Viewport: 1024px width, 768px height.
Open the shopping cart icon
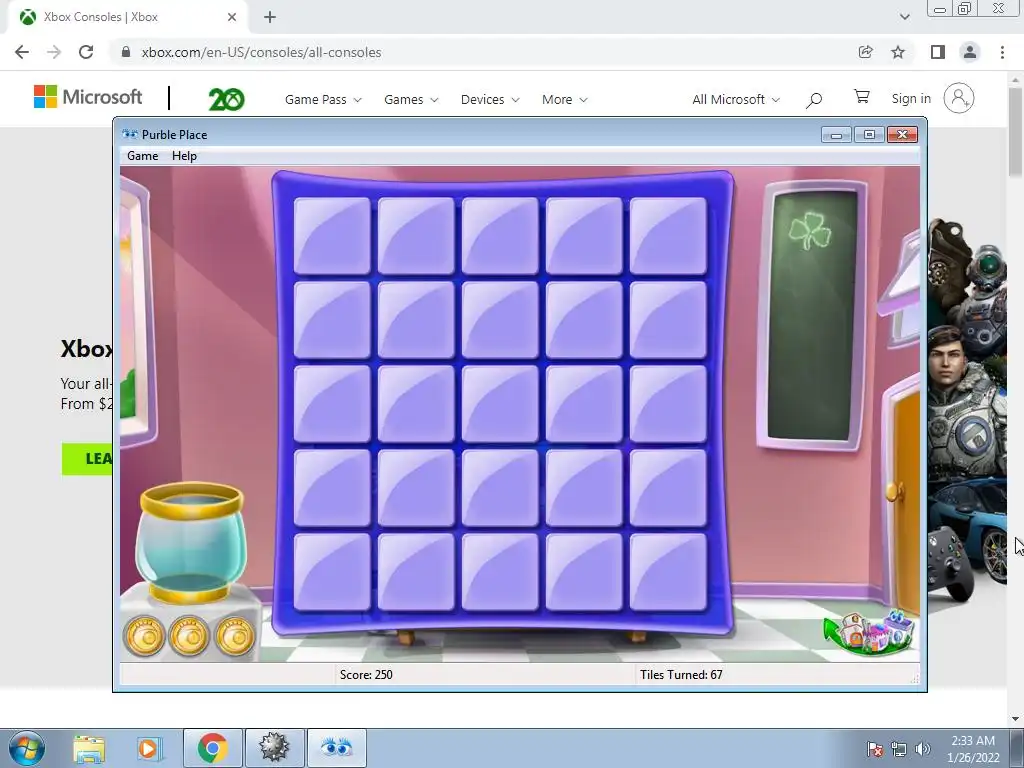[x=861, y=97]
